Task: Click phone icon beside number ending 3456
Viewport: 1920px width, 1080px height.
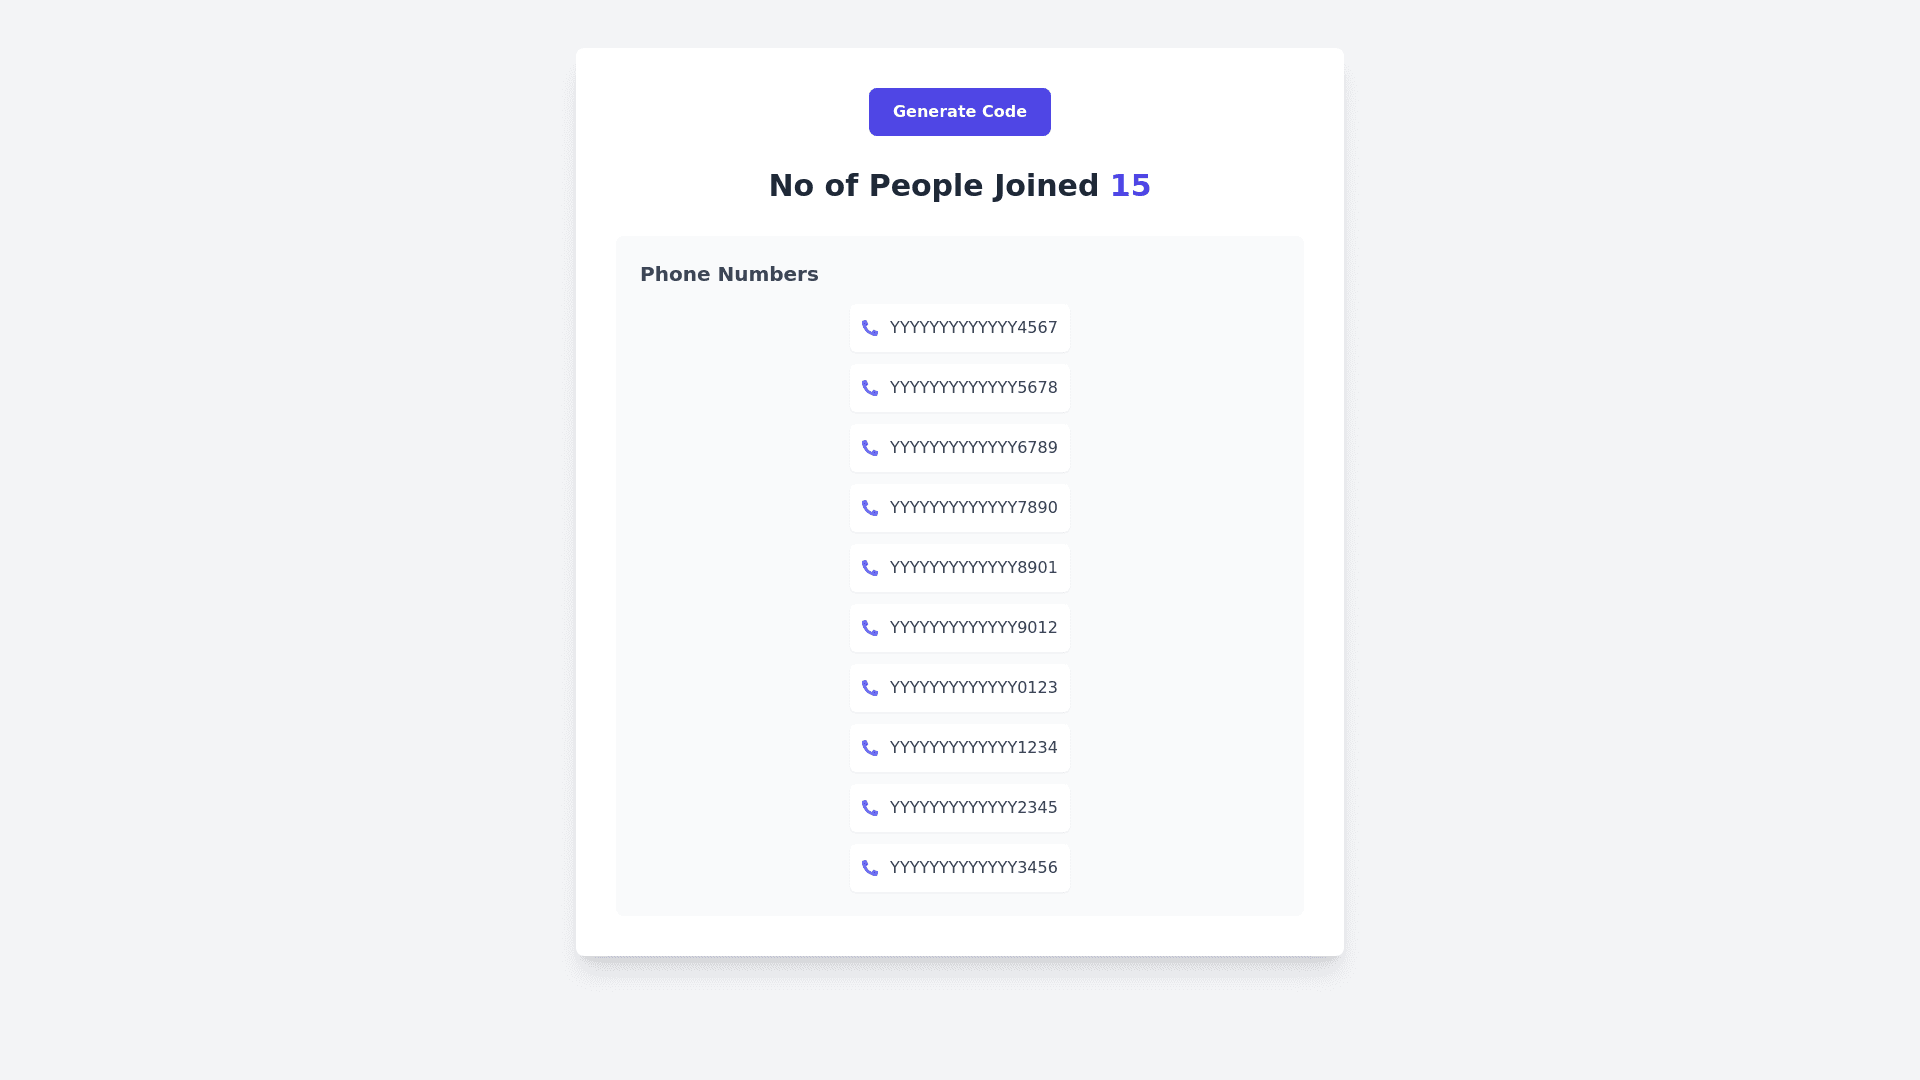Action: (x=870, y=868)
